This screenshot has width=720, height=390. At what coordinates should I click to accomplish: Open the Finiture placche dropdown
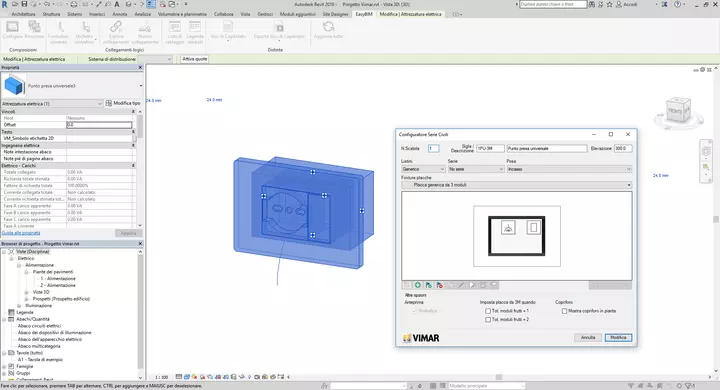(x=517, y=185)
